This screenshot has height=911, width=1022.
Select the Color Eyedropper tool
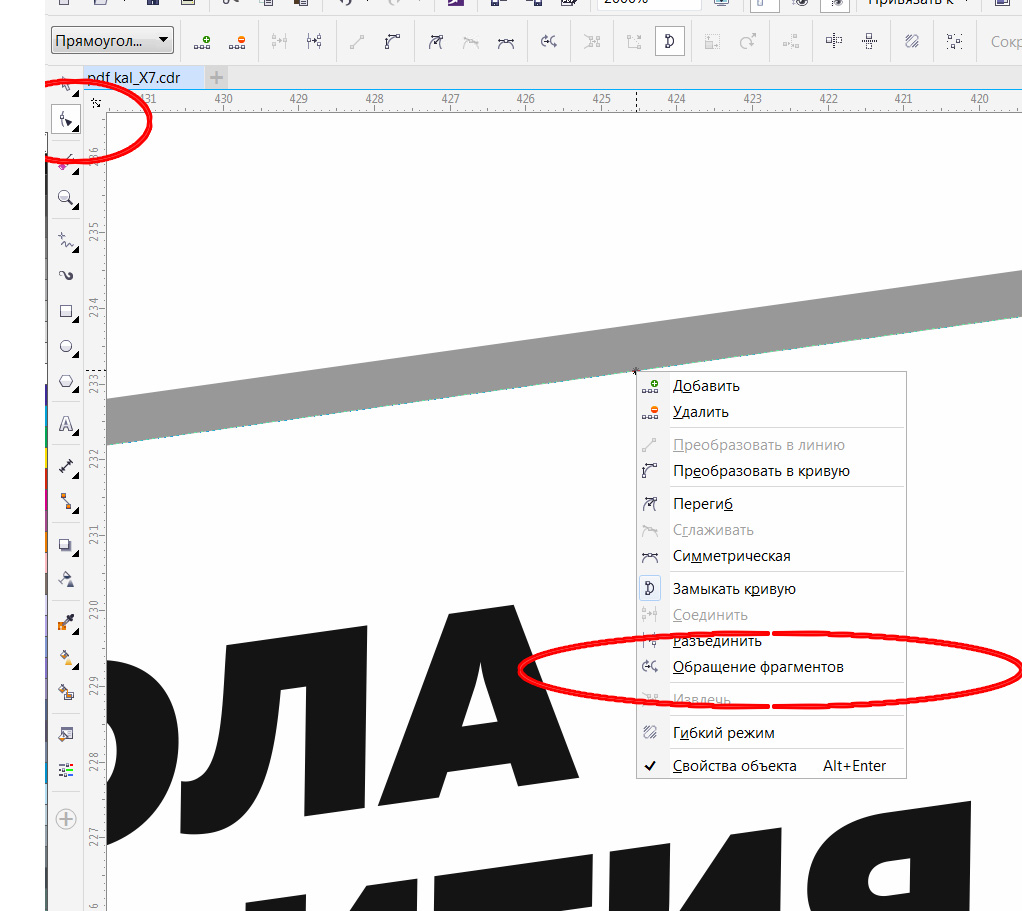66,622
